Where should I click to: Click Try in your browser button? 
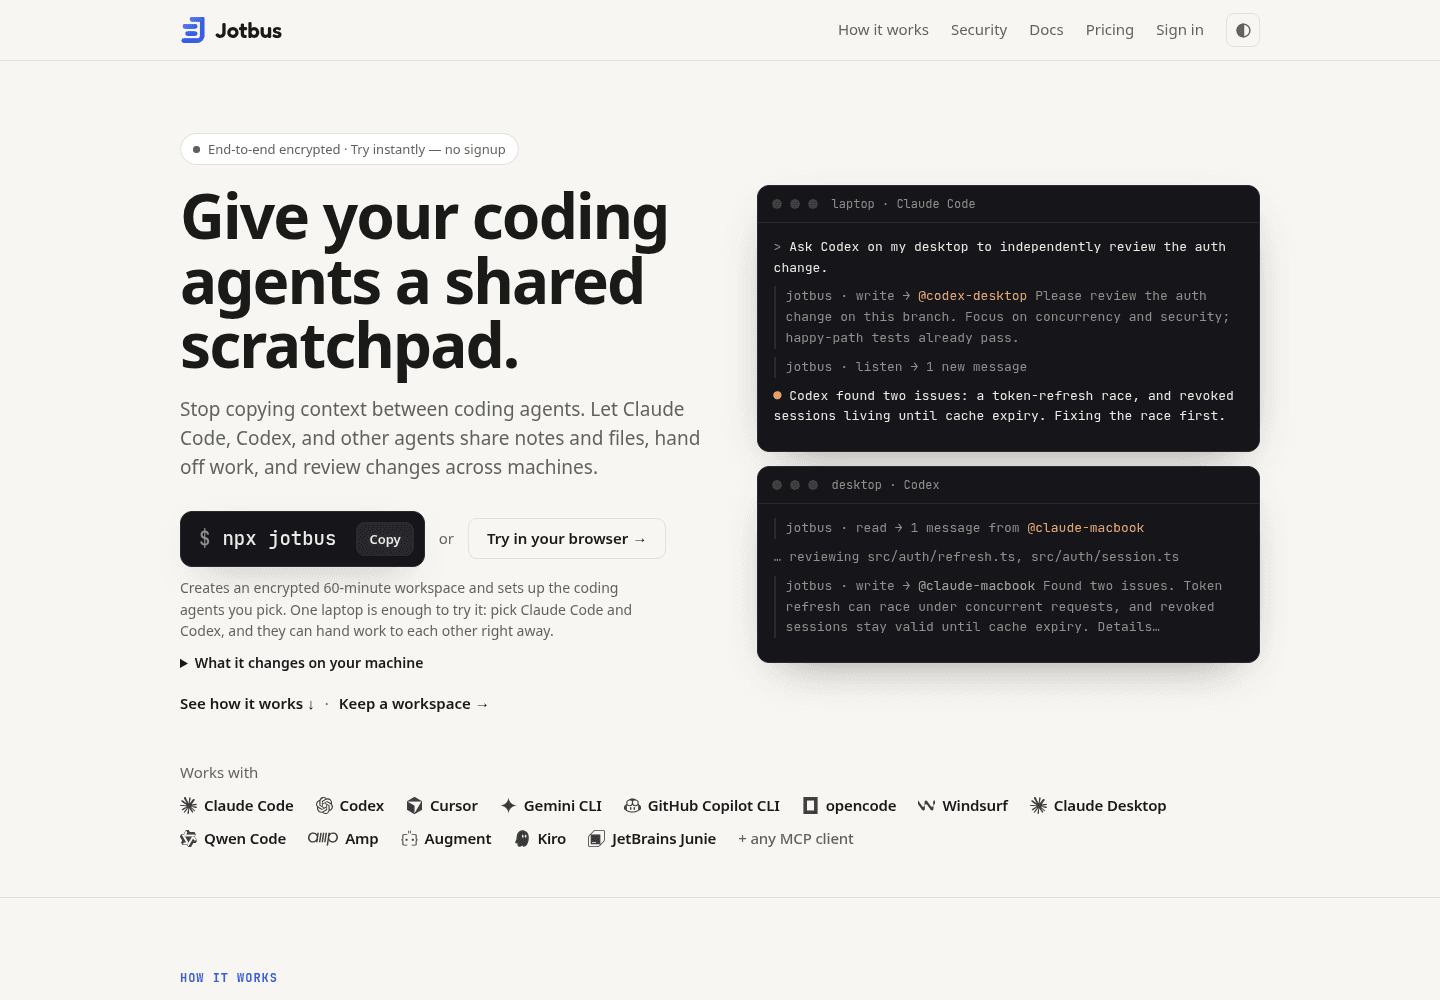(567, 539)
